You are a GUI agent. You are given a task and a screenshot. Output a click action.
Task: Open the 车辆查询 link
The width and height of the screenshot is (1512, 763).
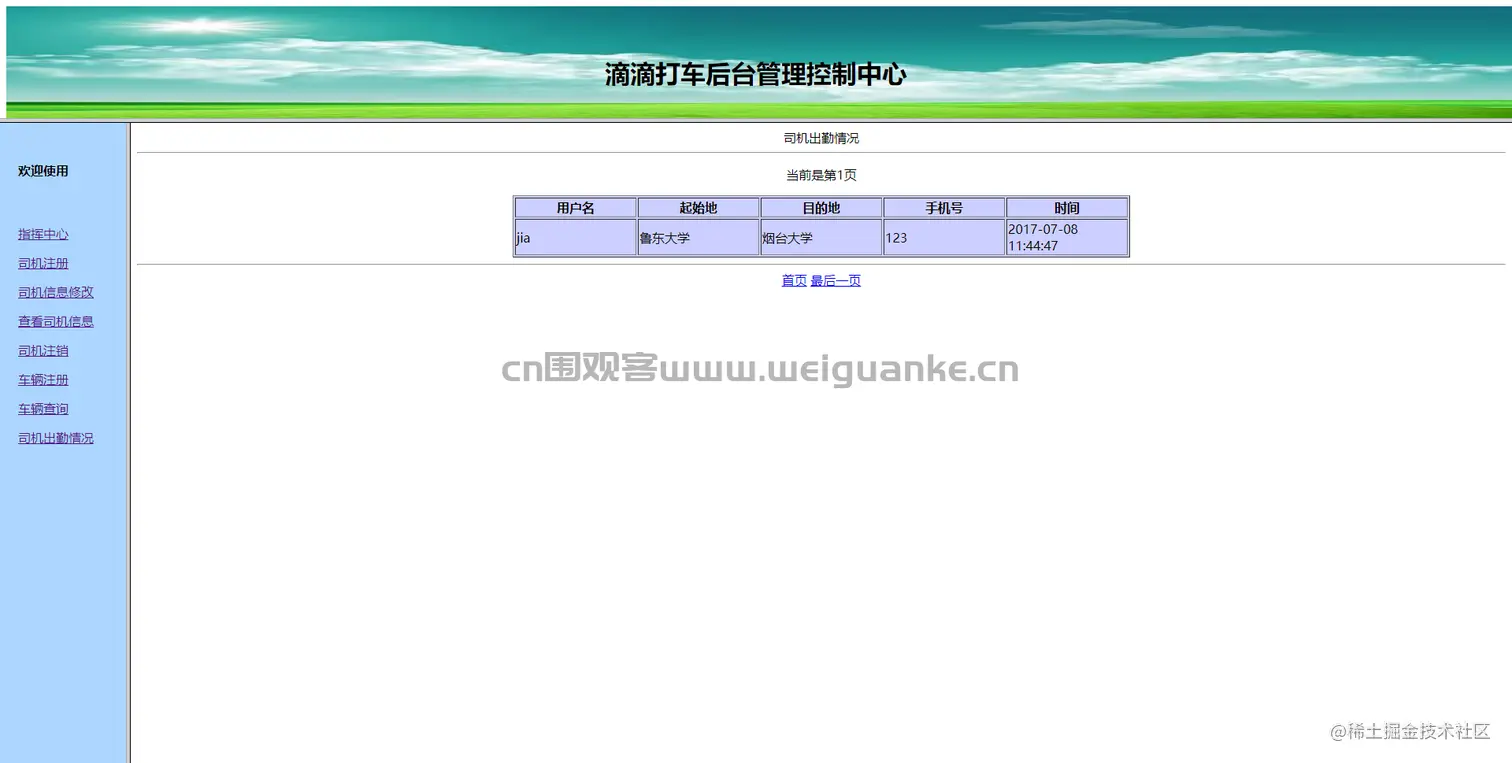(43, 408)
